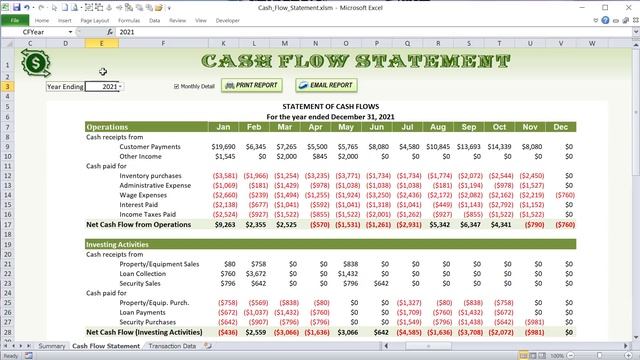Viewport: 640px width, 360px height.
Task: Click the zoom out minus button
Action: (571, 356)
